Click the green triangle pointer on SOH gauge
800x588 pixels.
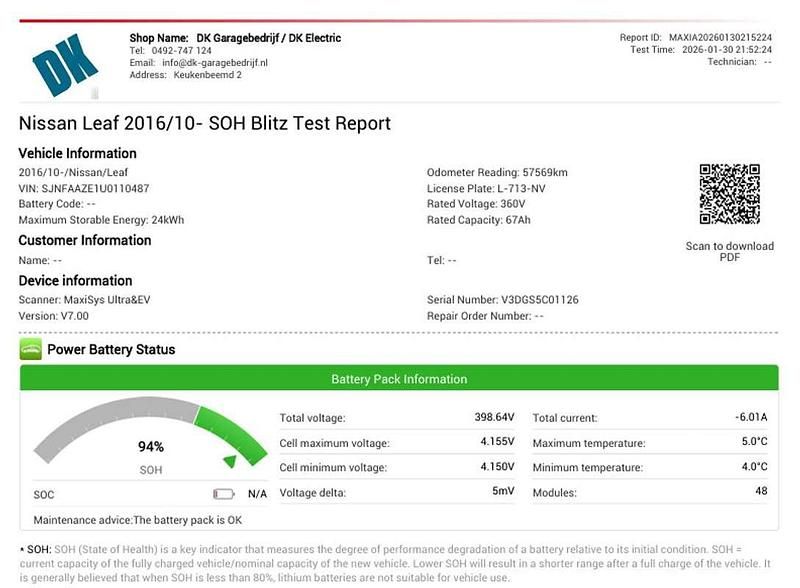tap(230, 461)
